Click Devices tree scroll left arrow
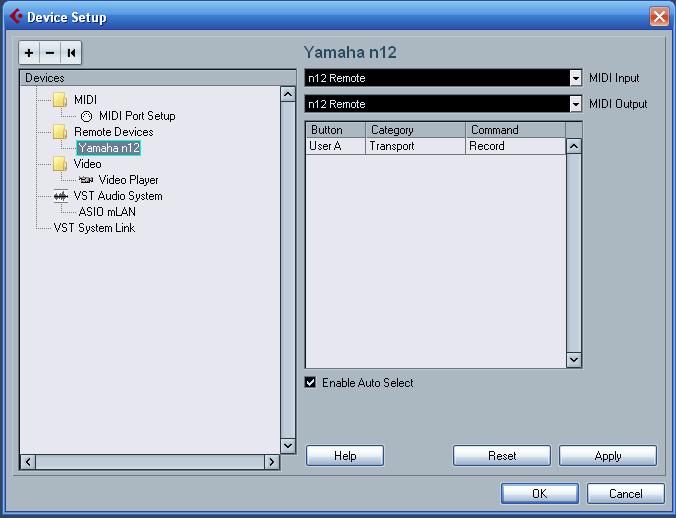 [x=28, y=462]
